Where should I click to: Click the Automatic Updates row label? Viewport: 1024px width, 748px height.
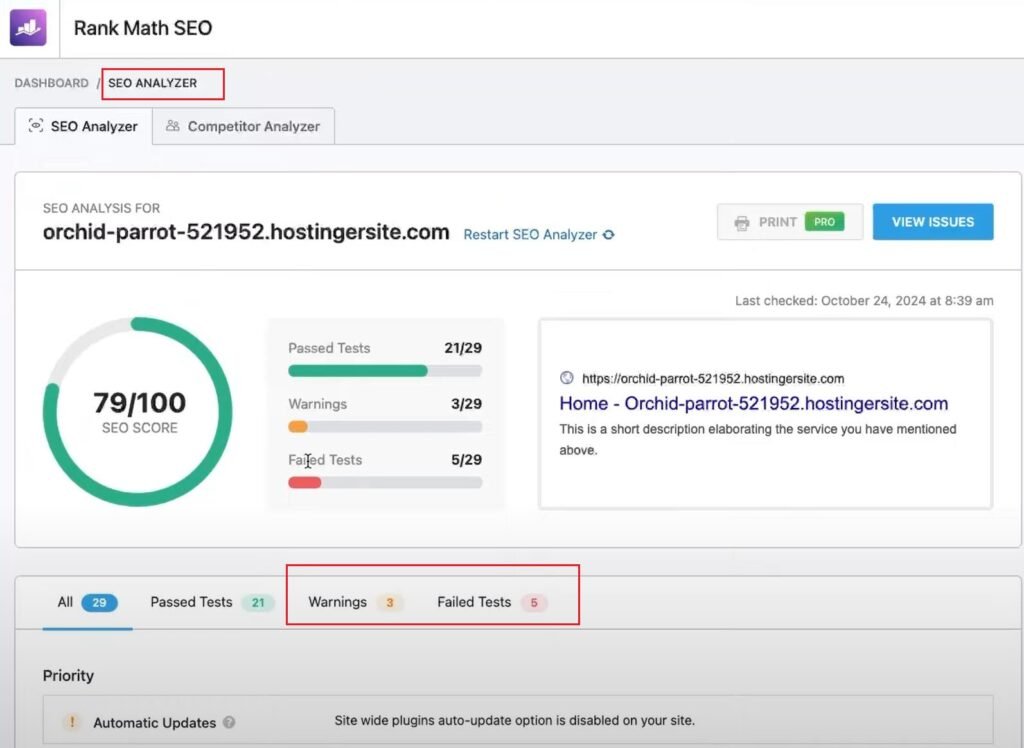click(x=154, y=723)
